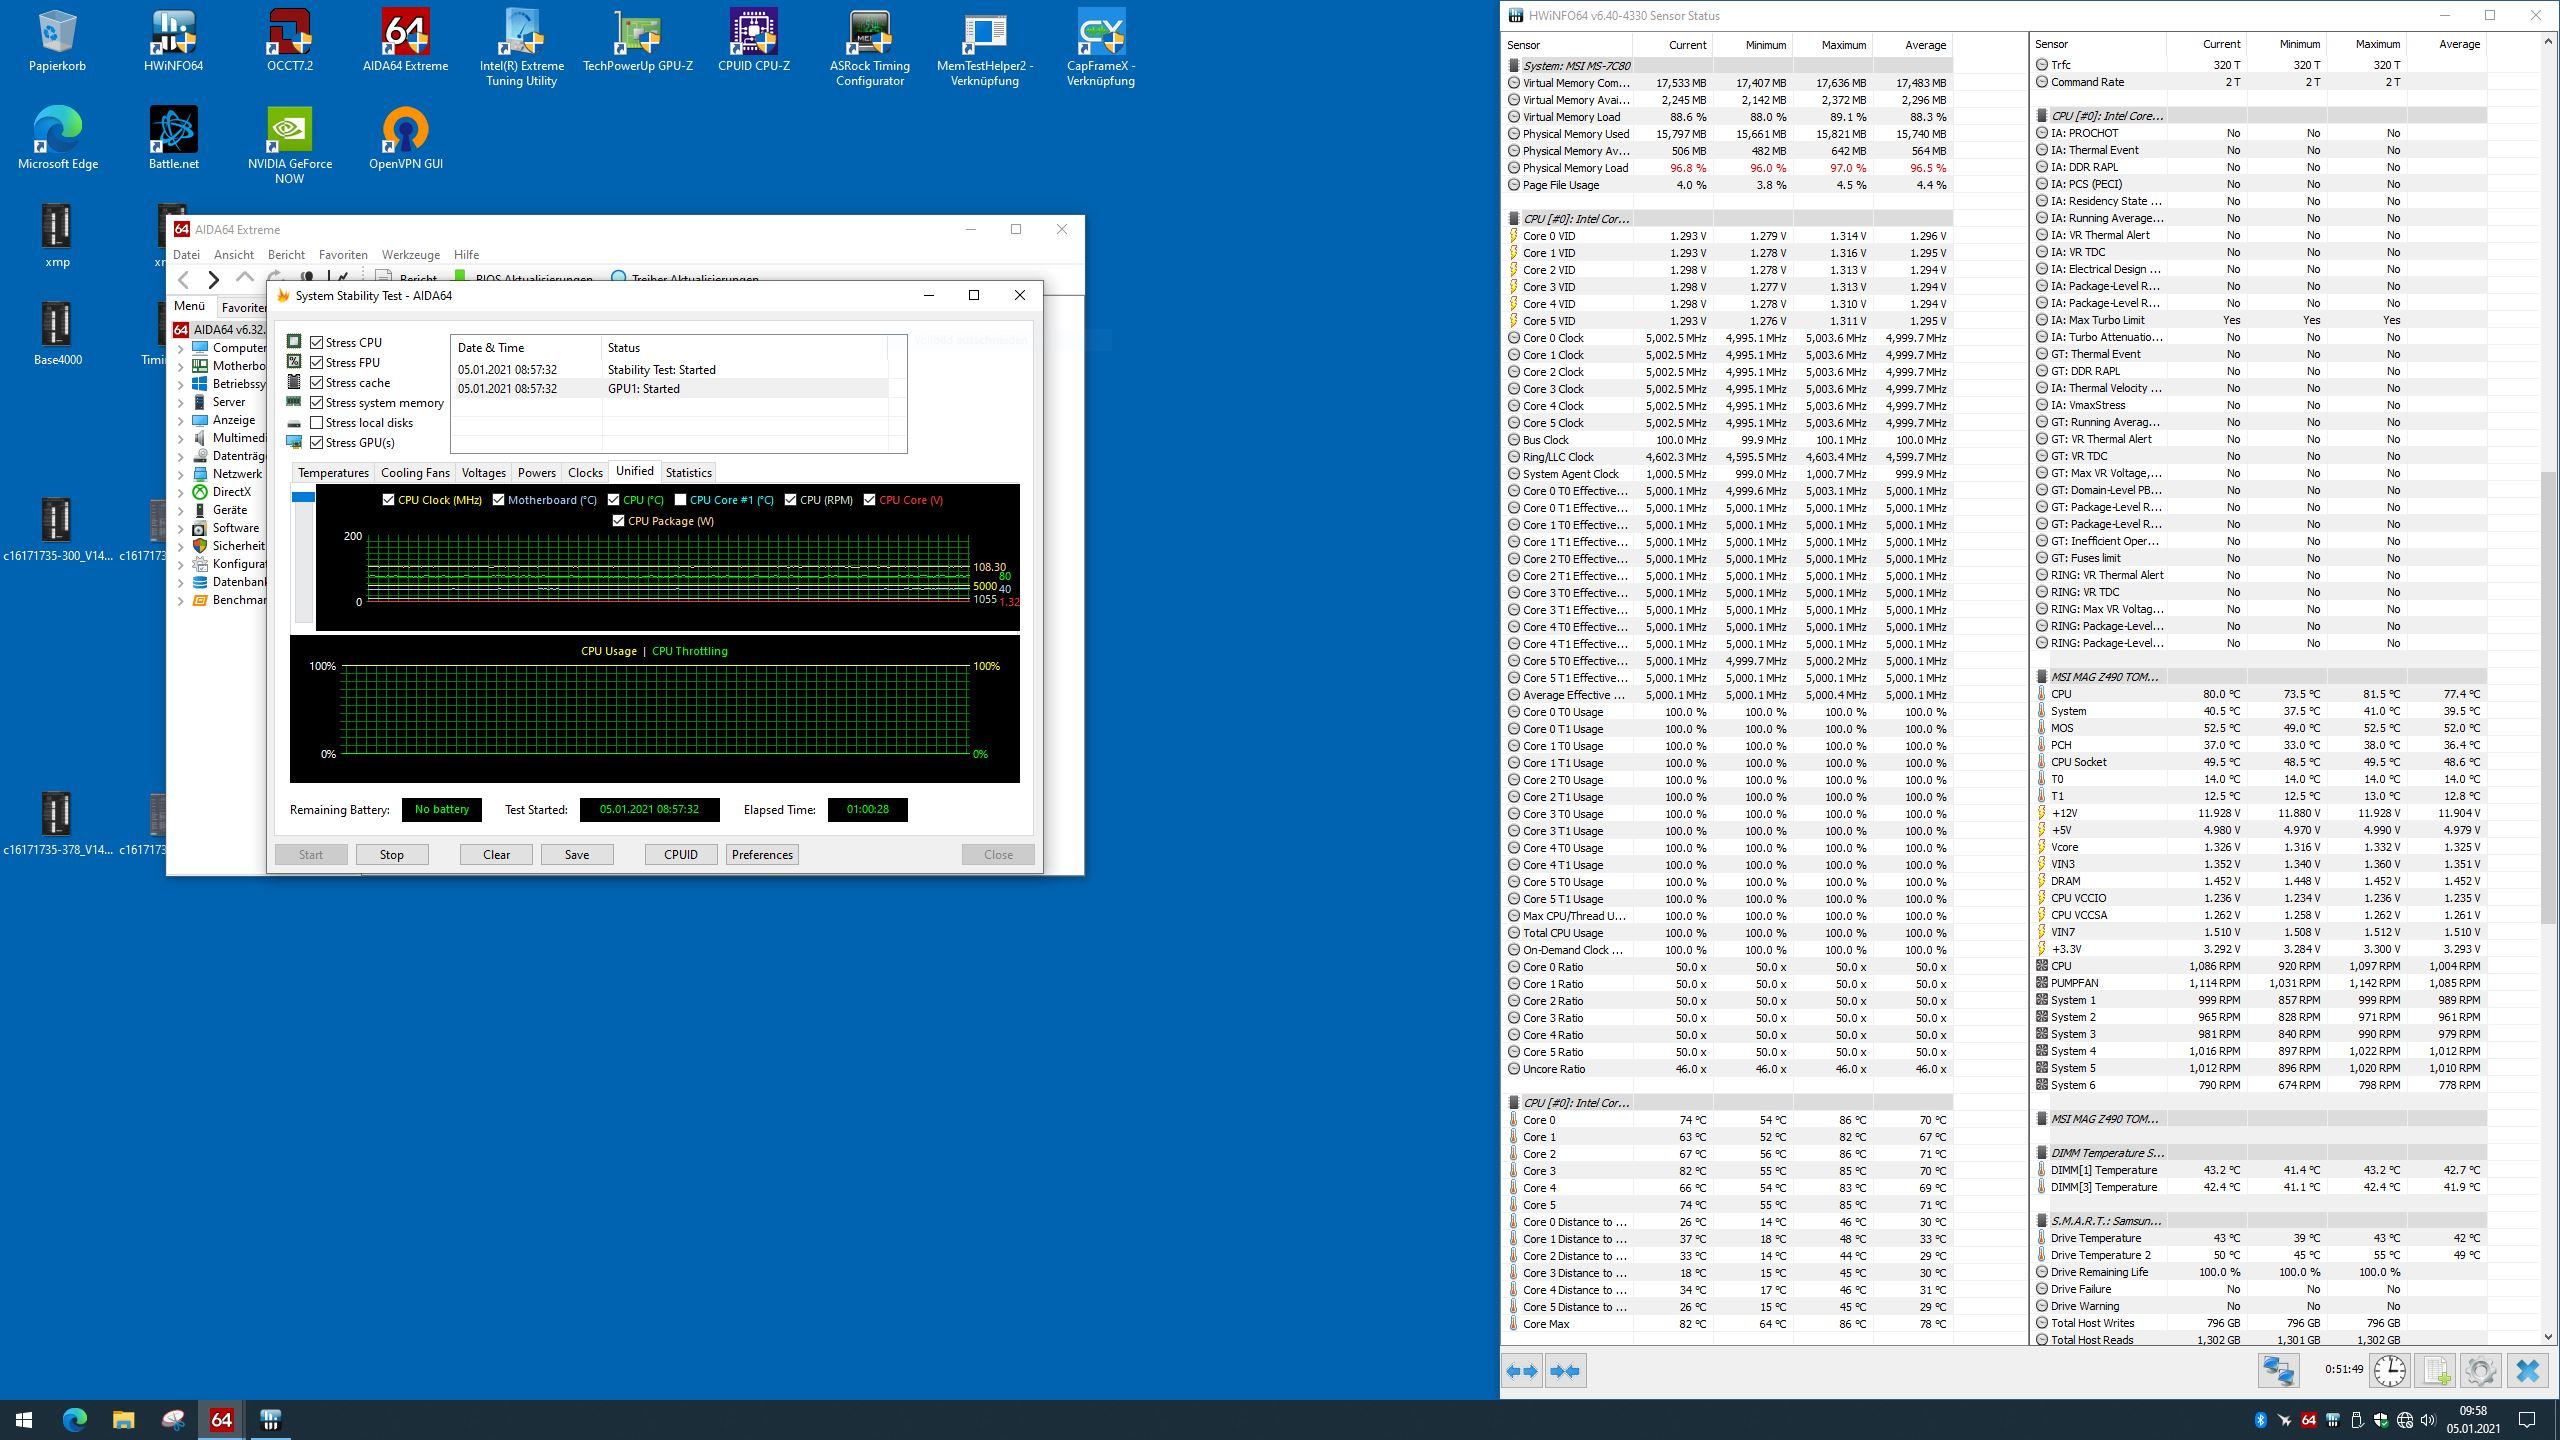The width and height of the screenshot is (2560, 1440).
Task: Click the blue X close sensors icon
Action: point(2527,1370)
